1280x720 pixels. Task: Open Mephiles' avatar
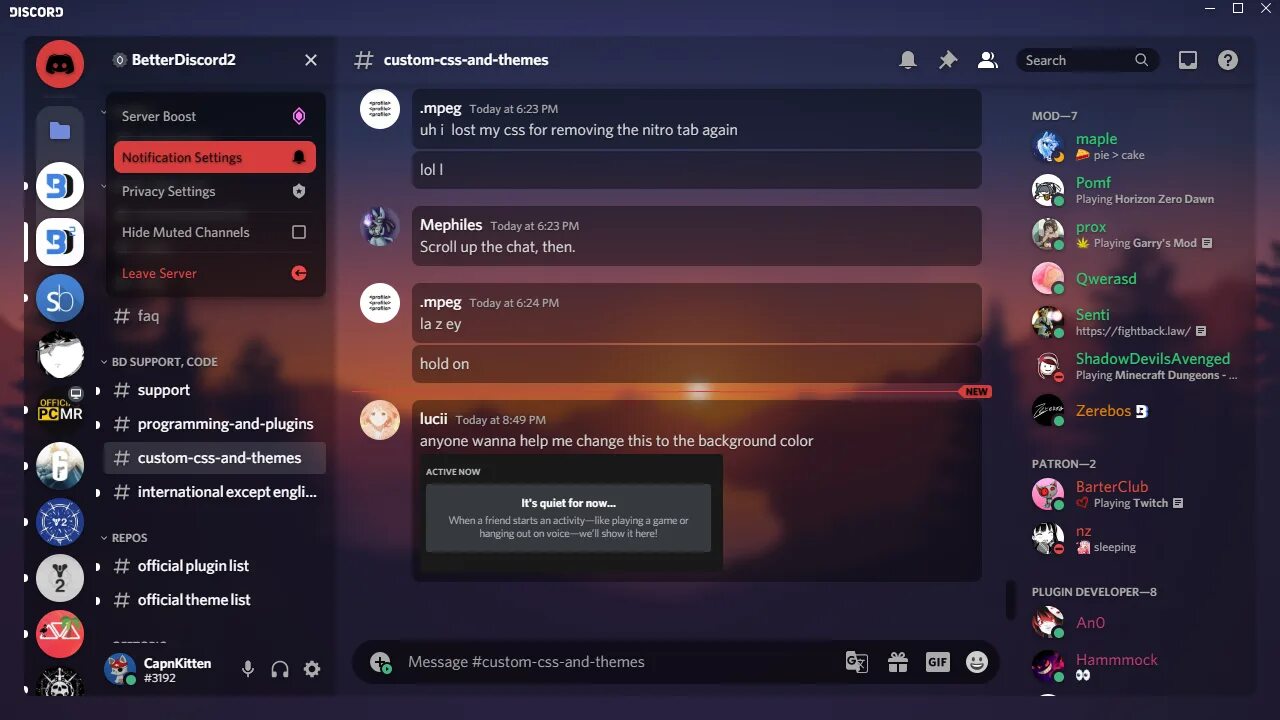[x=380, y=227]
